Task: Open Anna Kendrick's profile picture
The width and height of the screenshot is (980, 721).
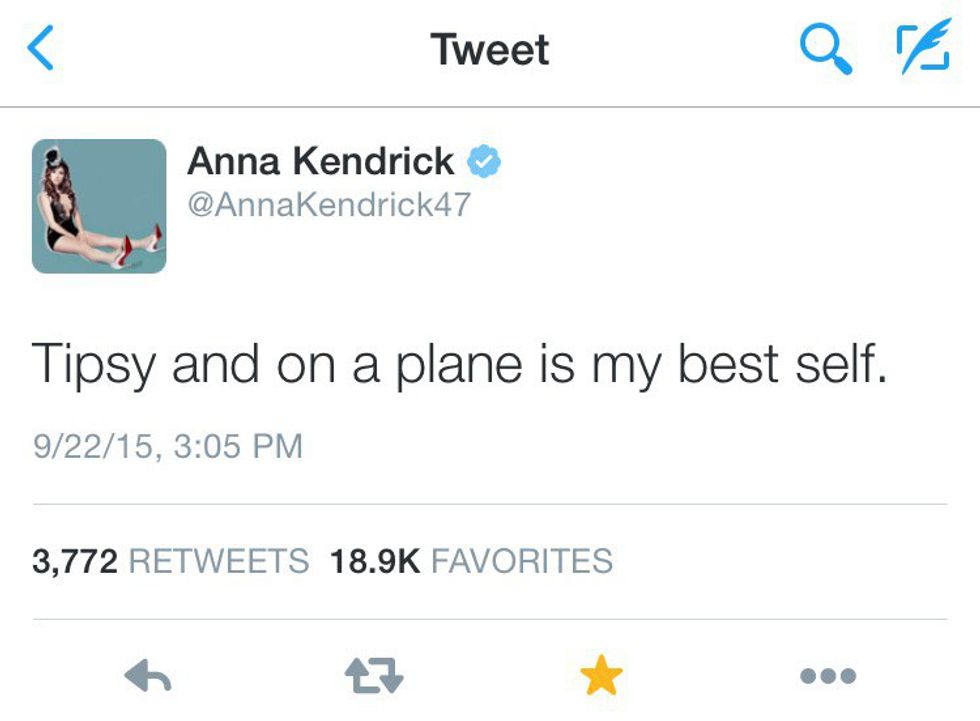Action: point(99,206)
